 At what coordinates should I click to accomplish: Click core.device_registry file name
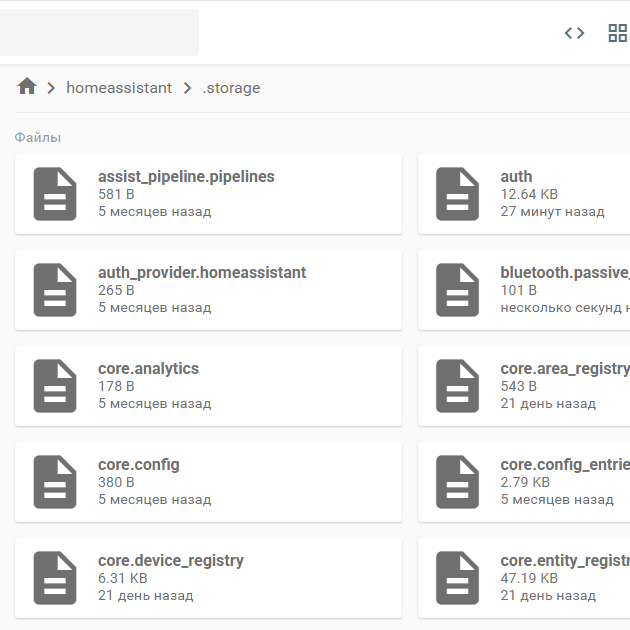tap(171, 561)
